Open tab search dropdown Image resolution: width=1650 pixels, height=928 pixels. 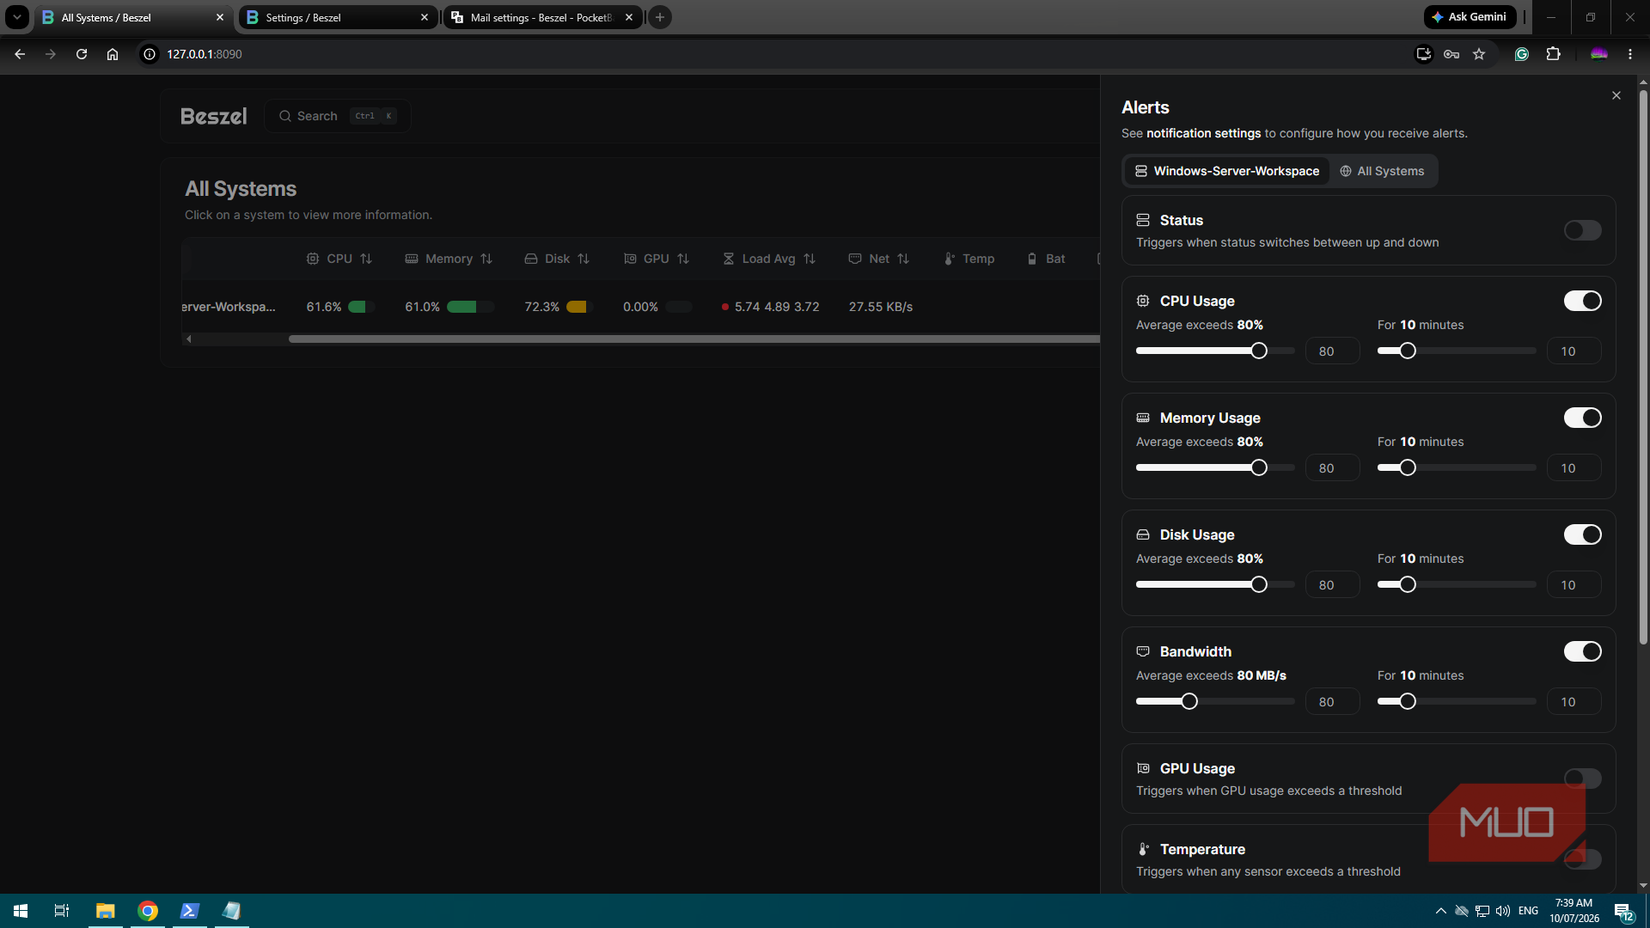[17, 17]
